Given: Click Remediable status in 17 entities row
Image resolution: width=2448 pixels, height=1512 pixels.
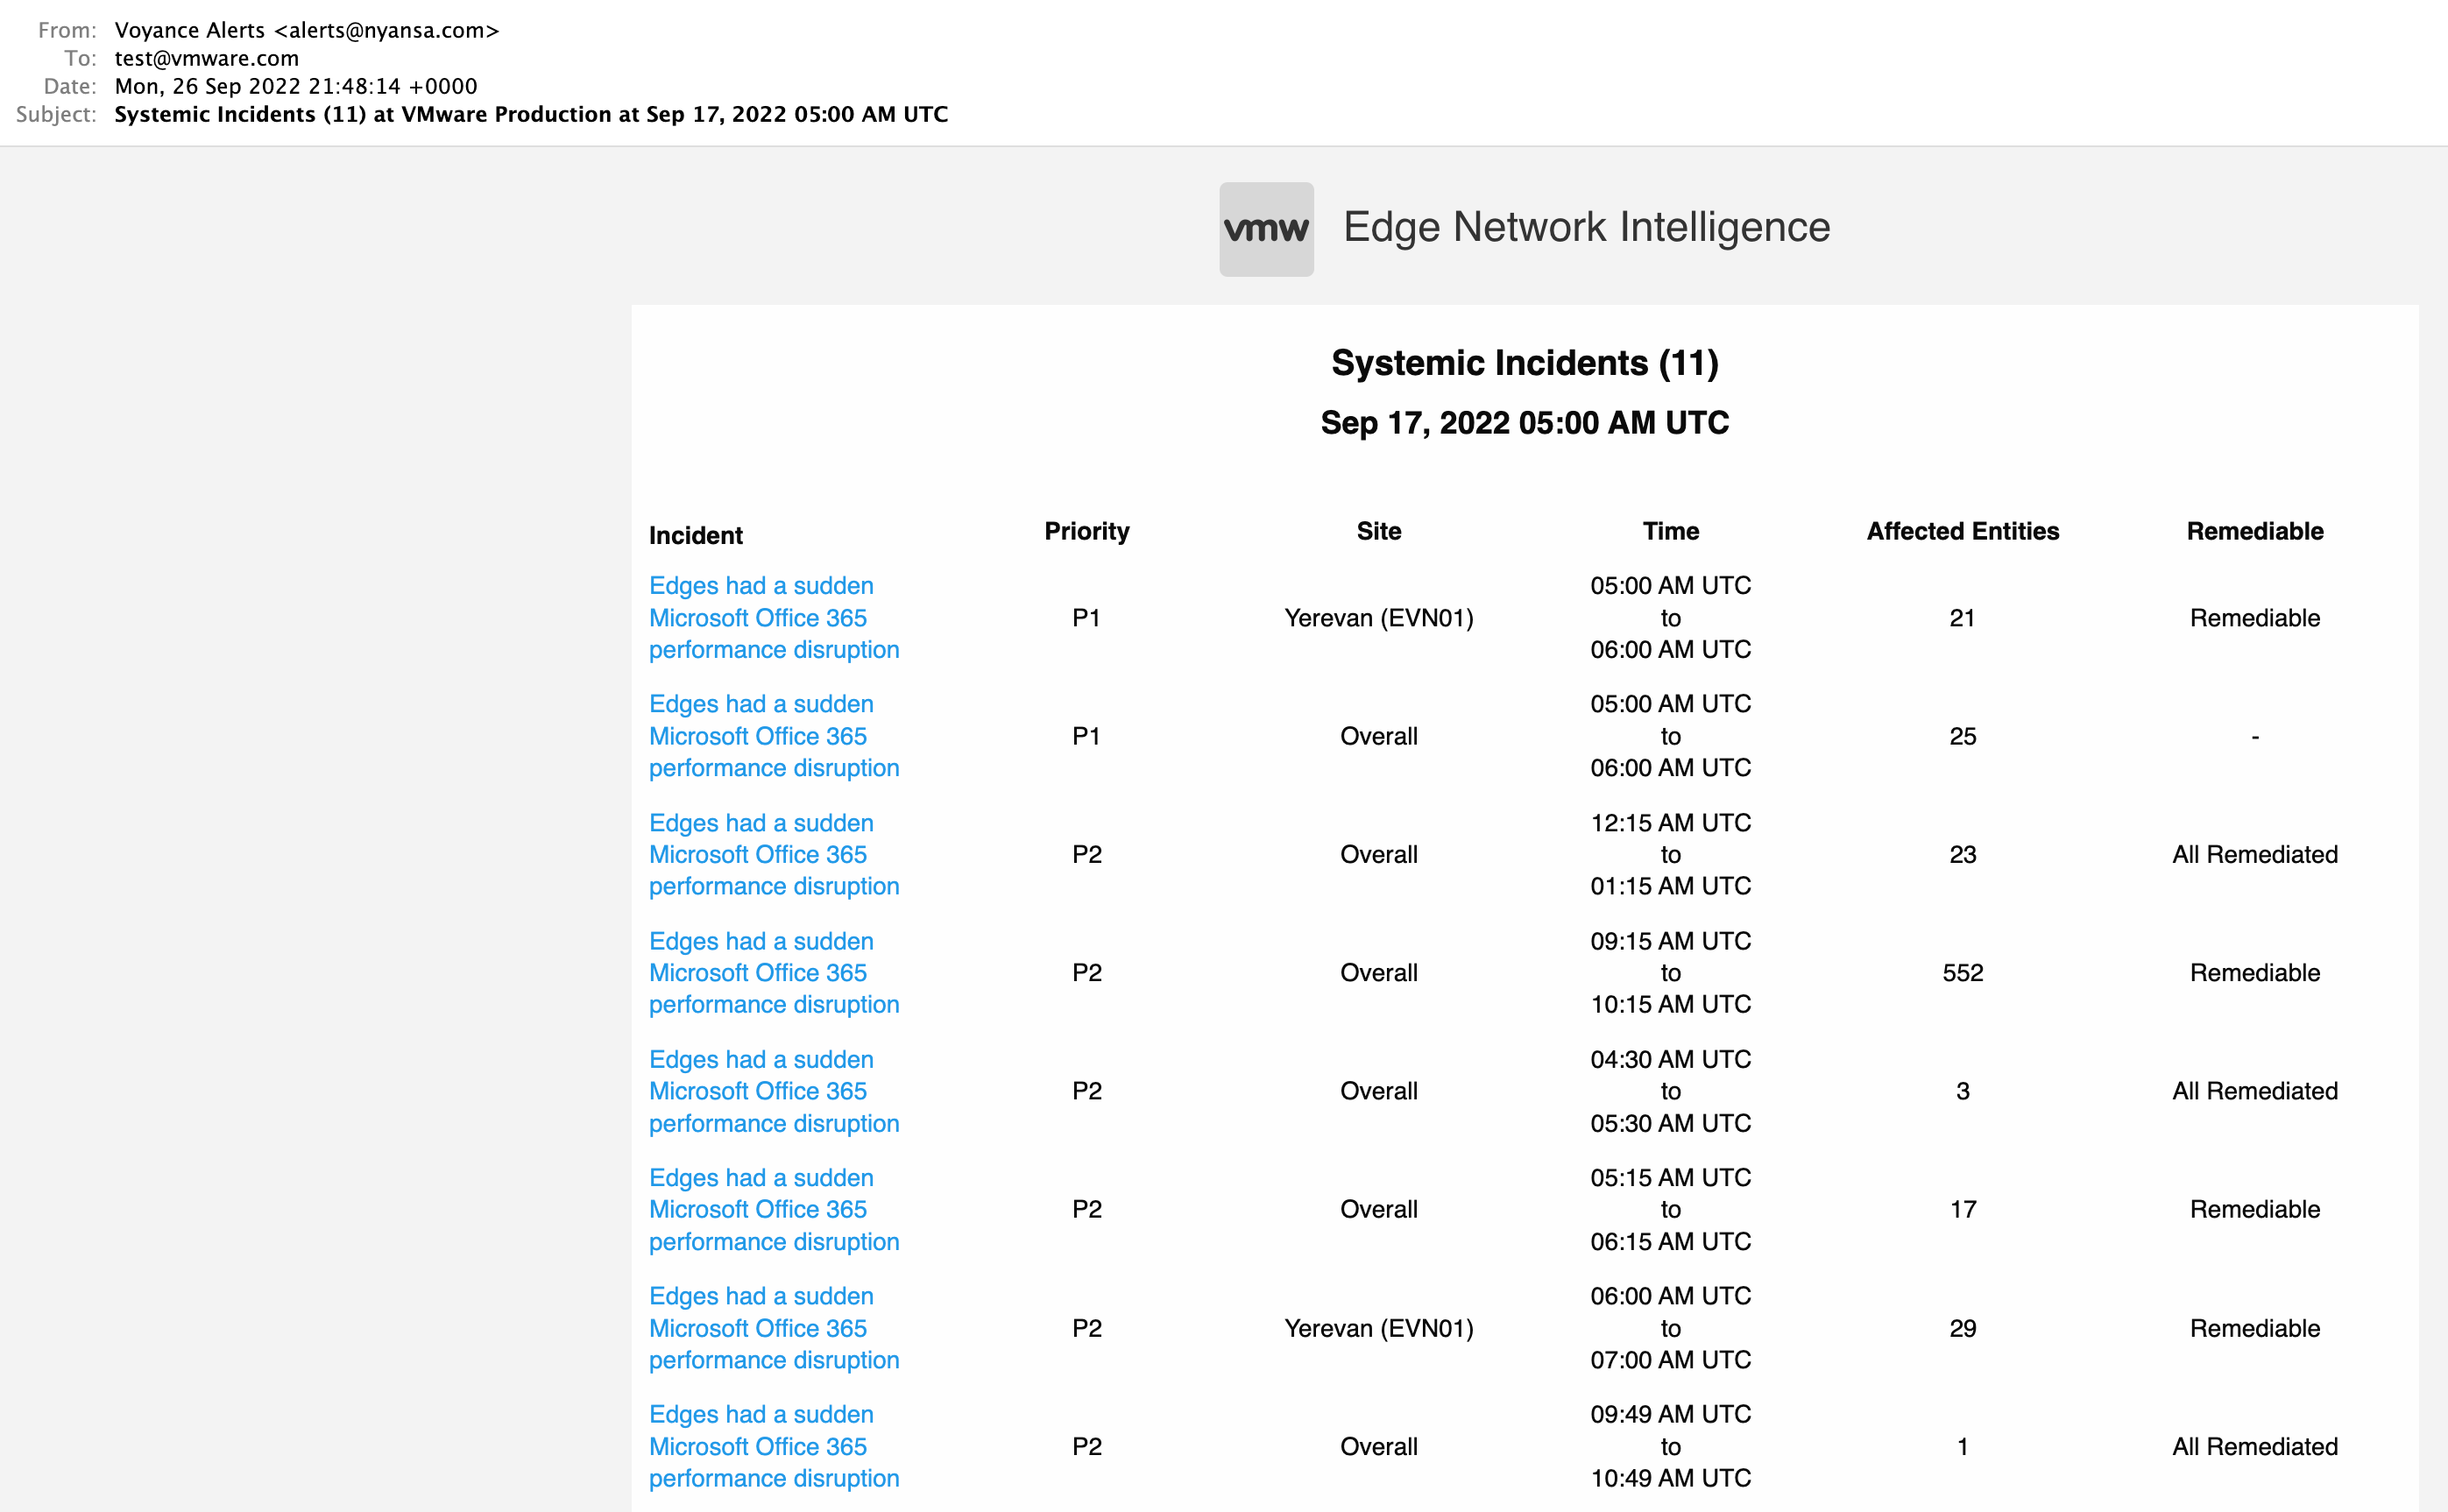Looking at the screenshot, I should [x=2255, y=1209].
